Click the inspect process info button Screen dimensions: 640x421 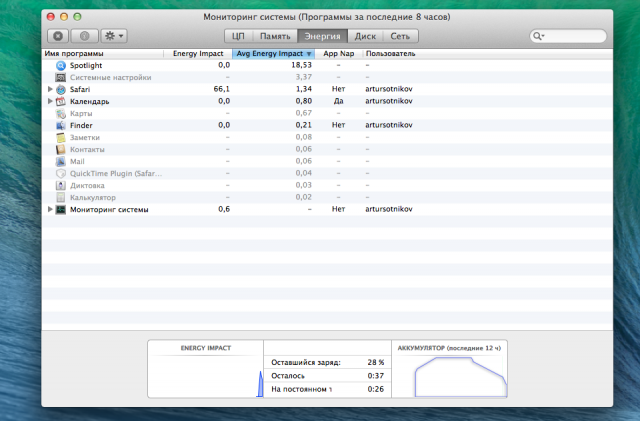[x=85, y=36]
